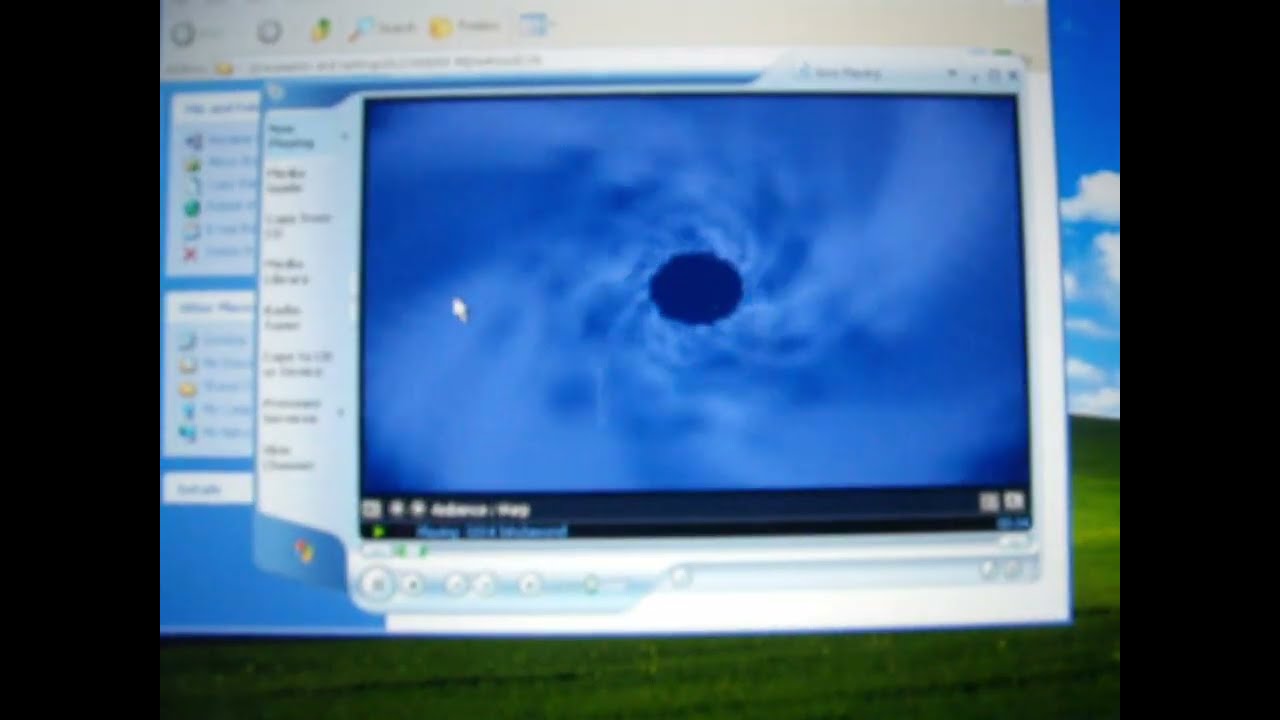Open the Views button in Explorer
1280x720 pixels.
pos(535,27)
